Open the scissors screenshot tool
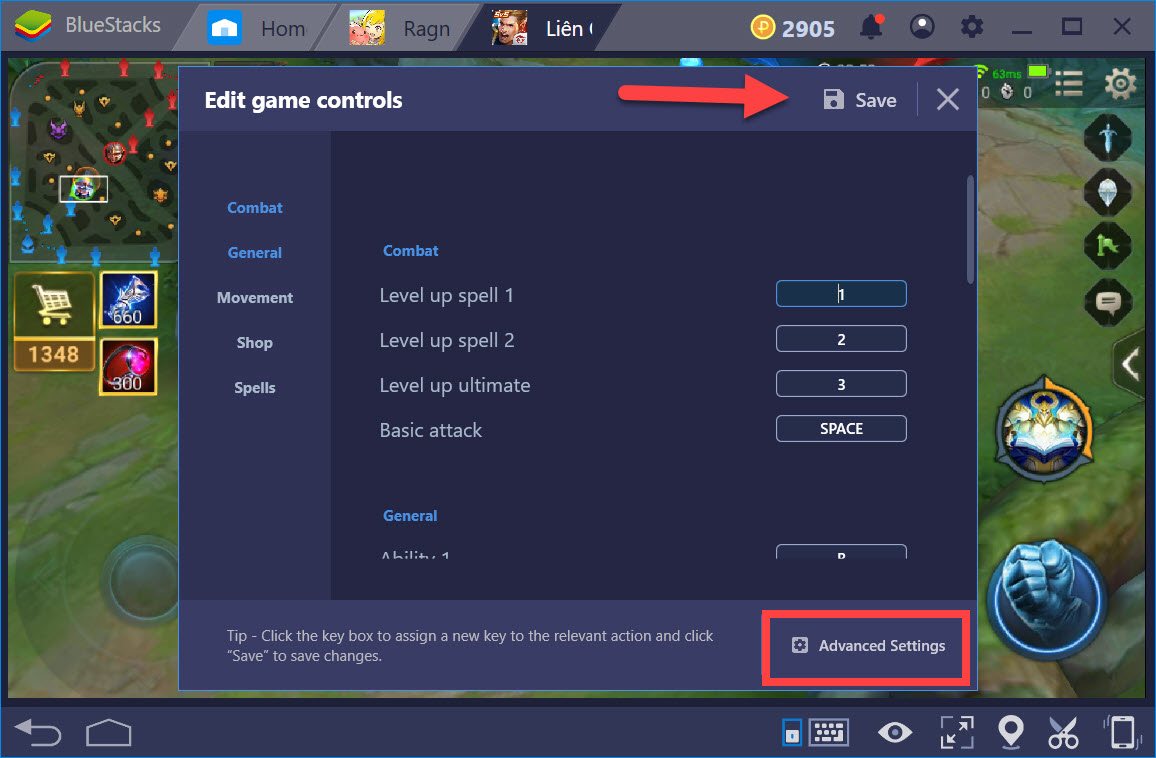The image size is (1156, 758). click(1062, 732)
